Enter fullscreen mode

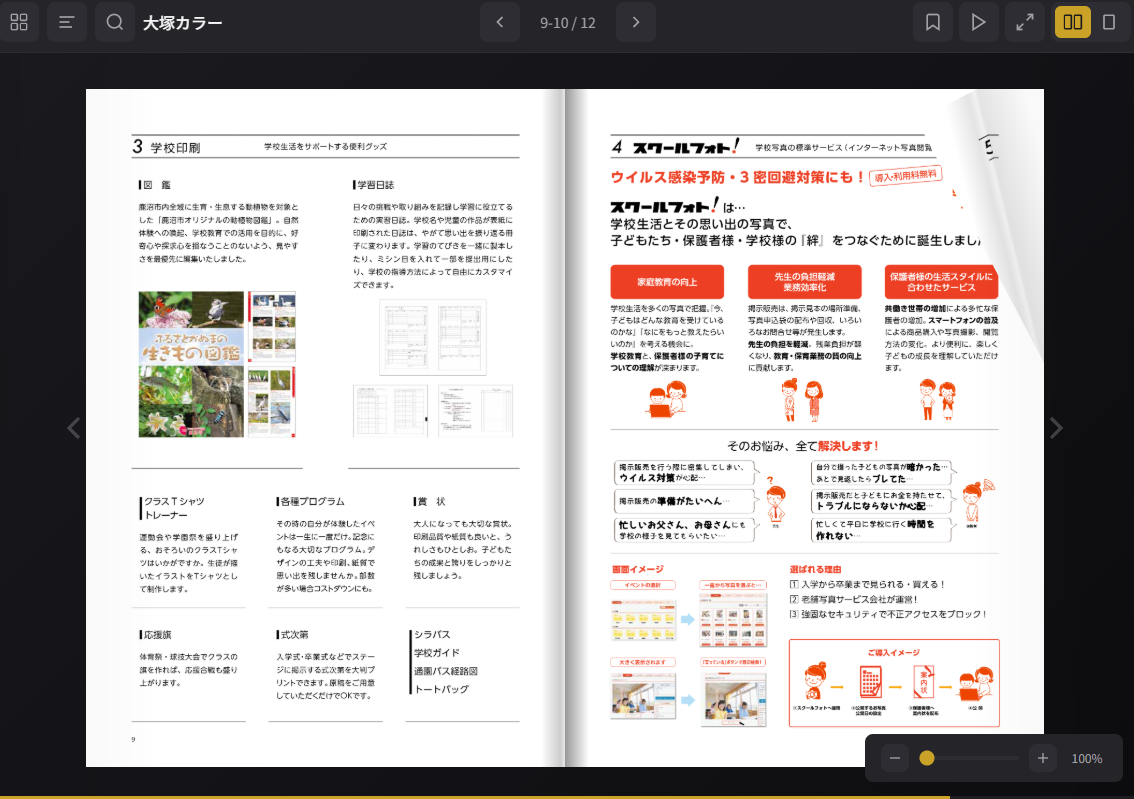pos(1023,21)
